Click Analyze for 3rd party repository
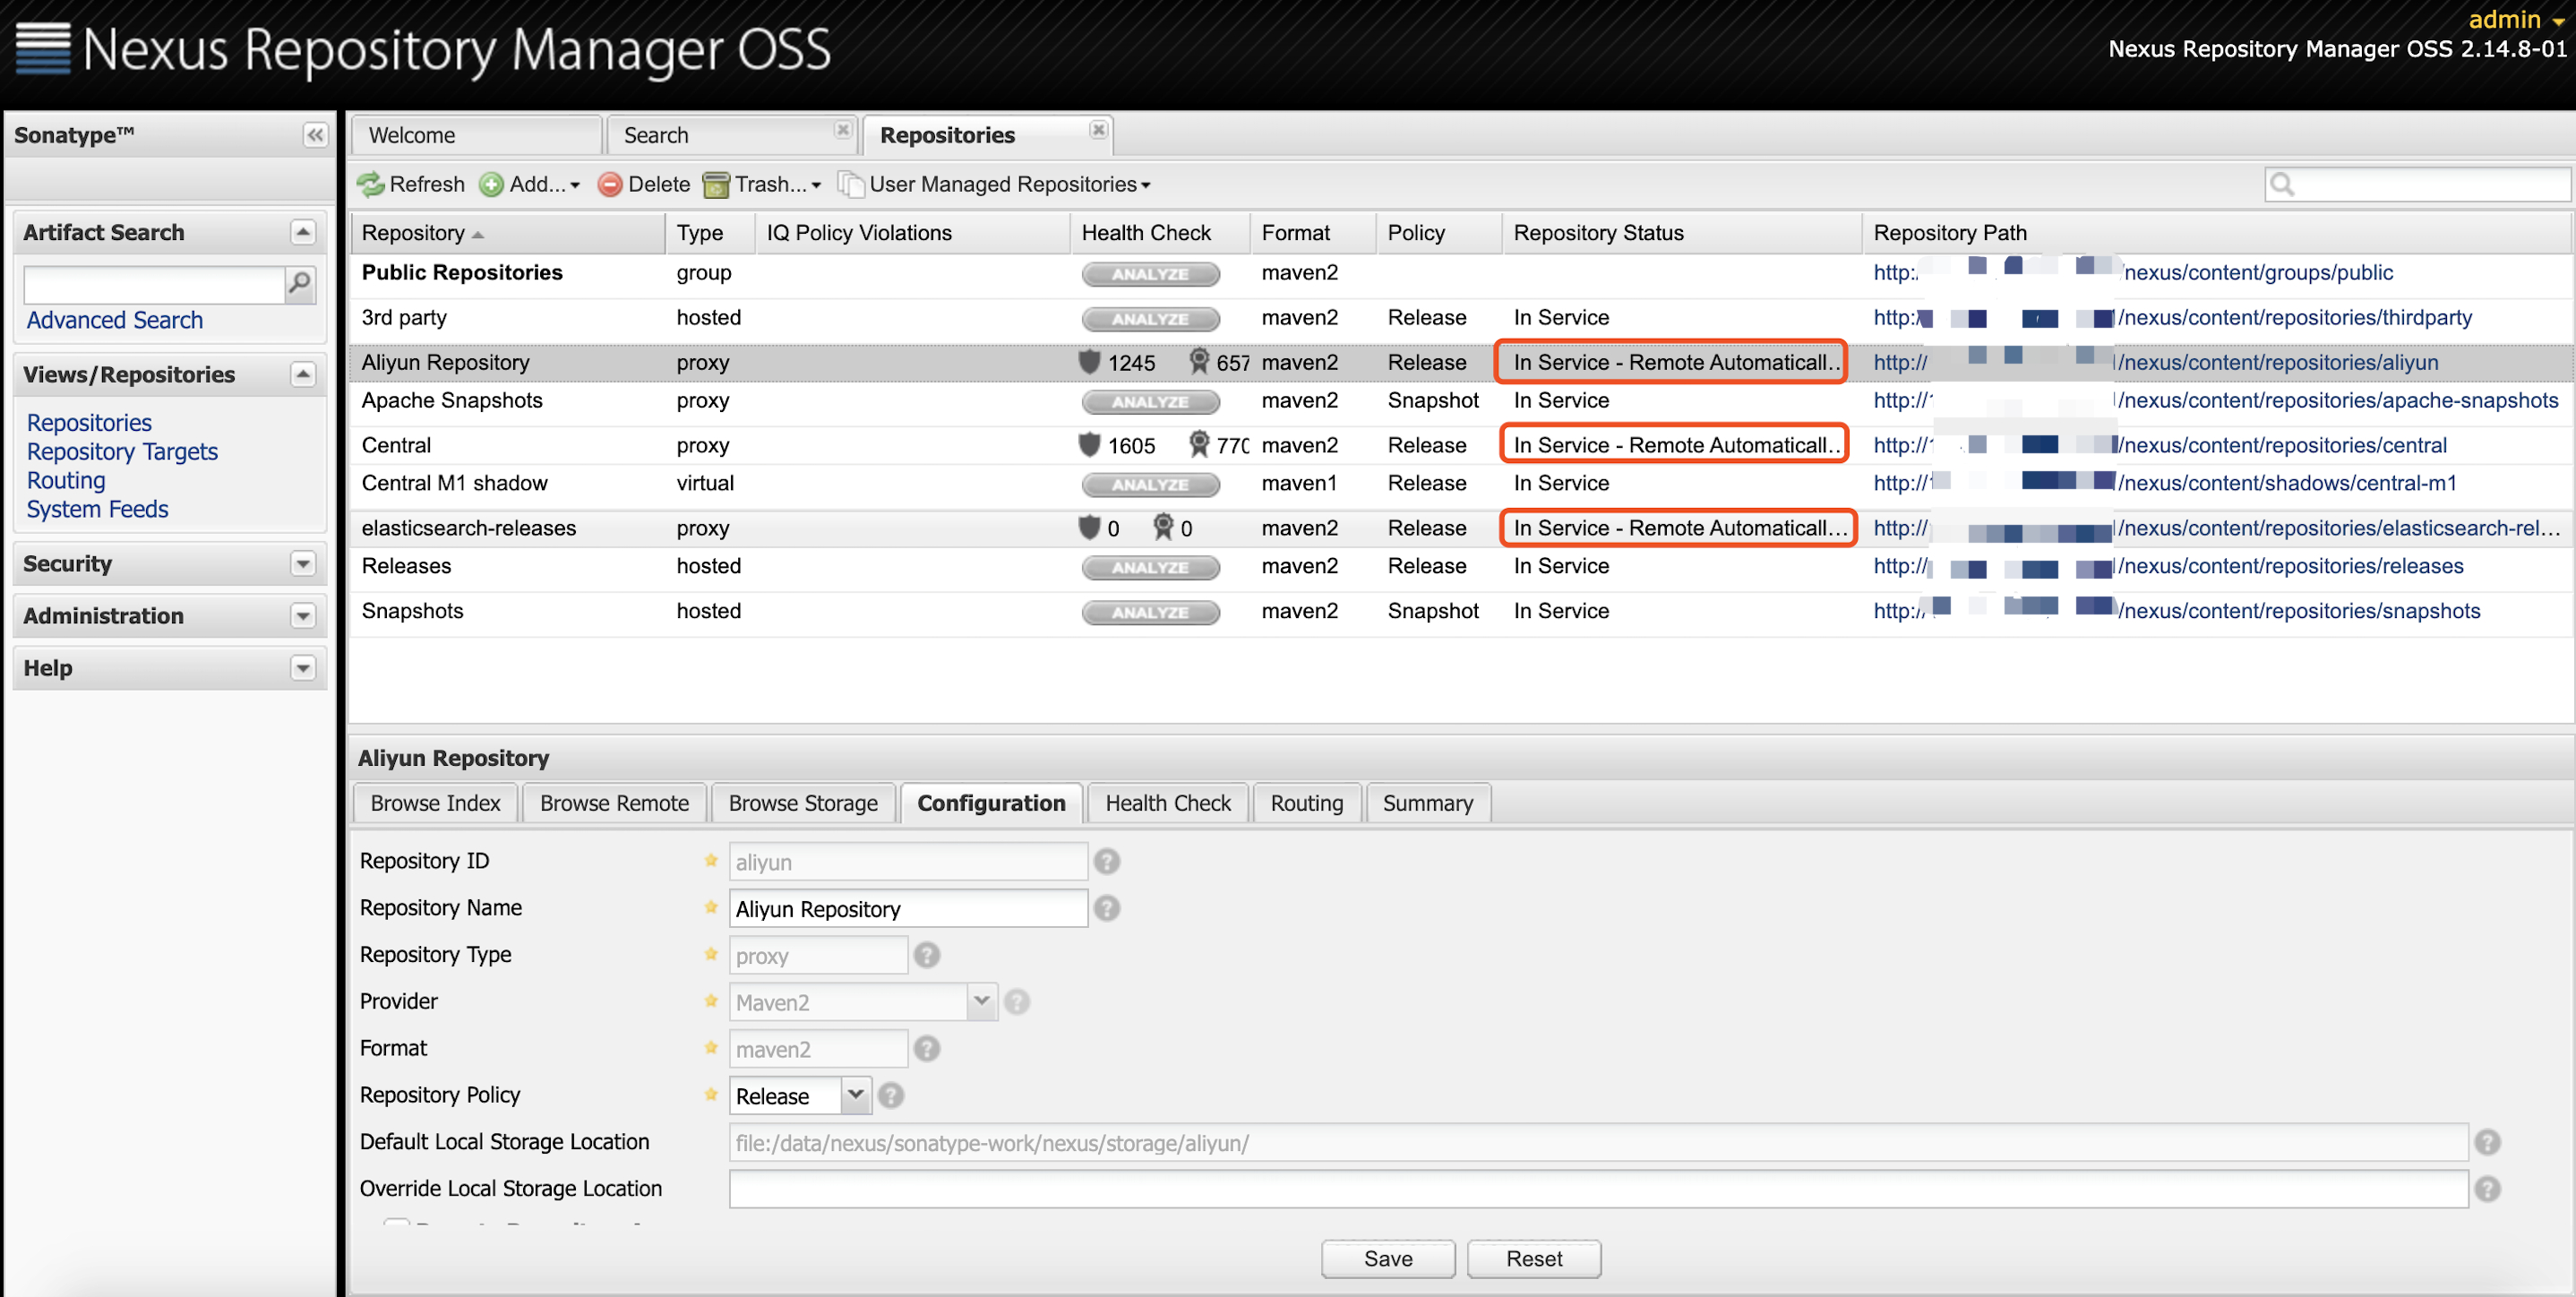This screenshot has height=1297, width=2576. tap(1150, 319)
